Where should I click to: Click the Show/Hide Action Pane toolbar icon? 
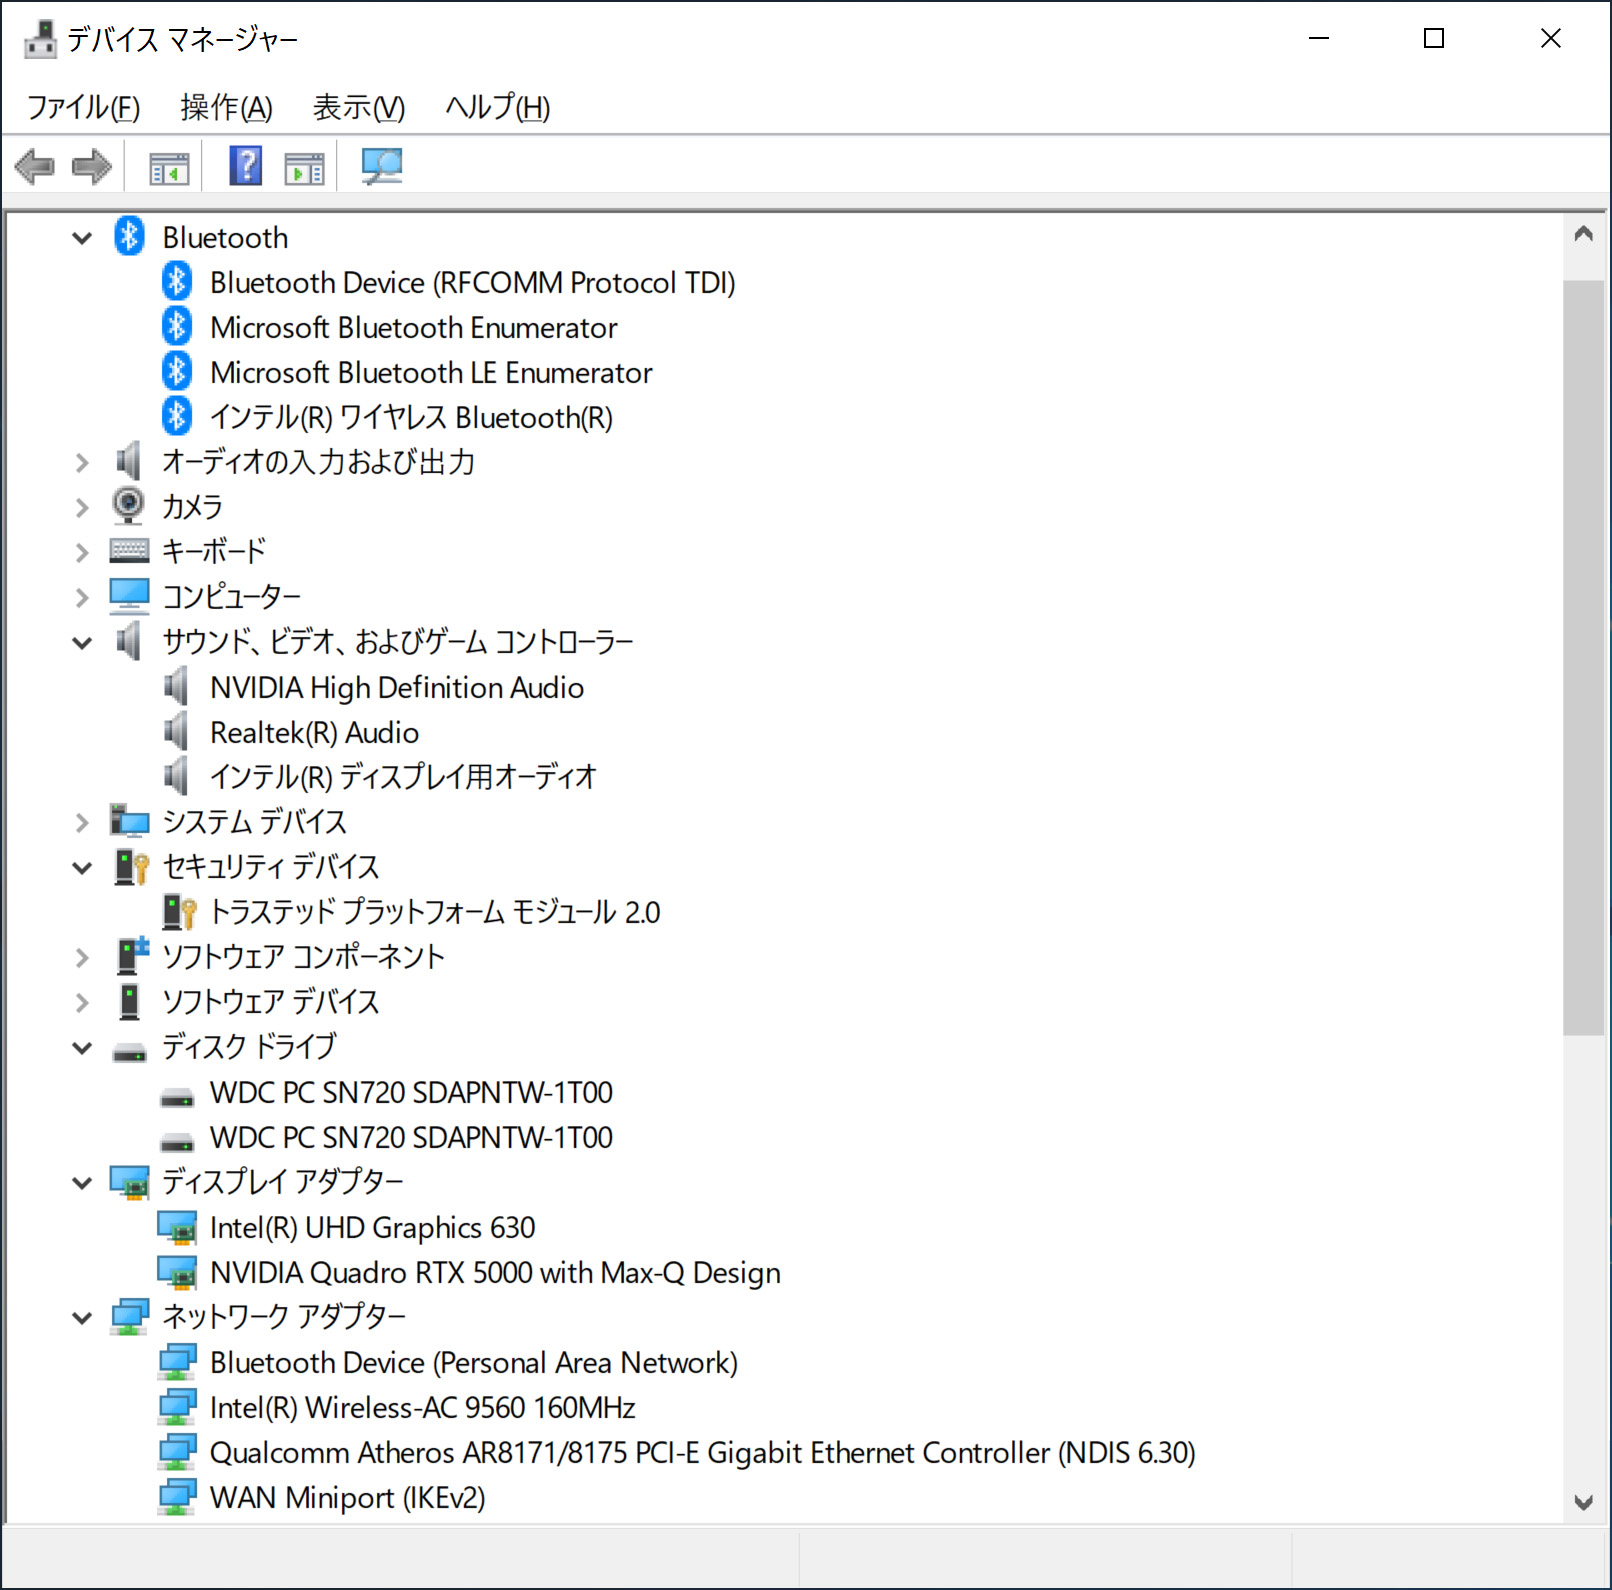(x=305, y=166)
